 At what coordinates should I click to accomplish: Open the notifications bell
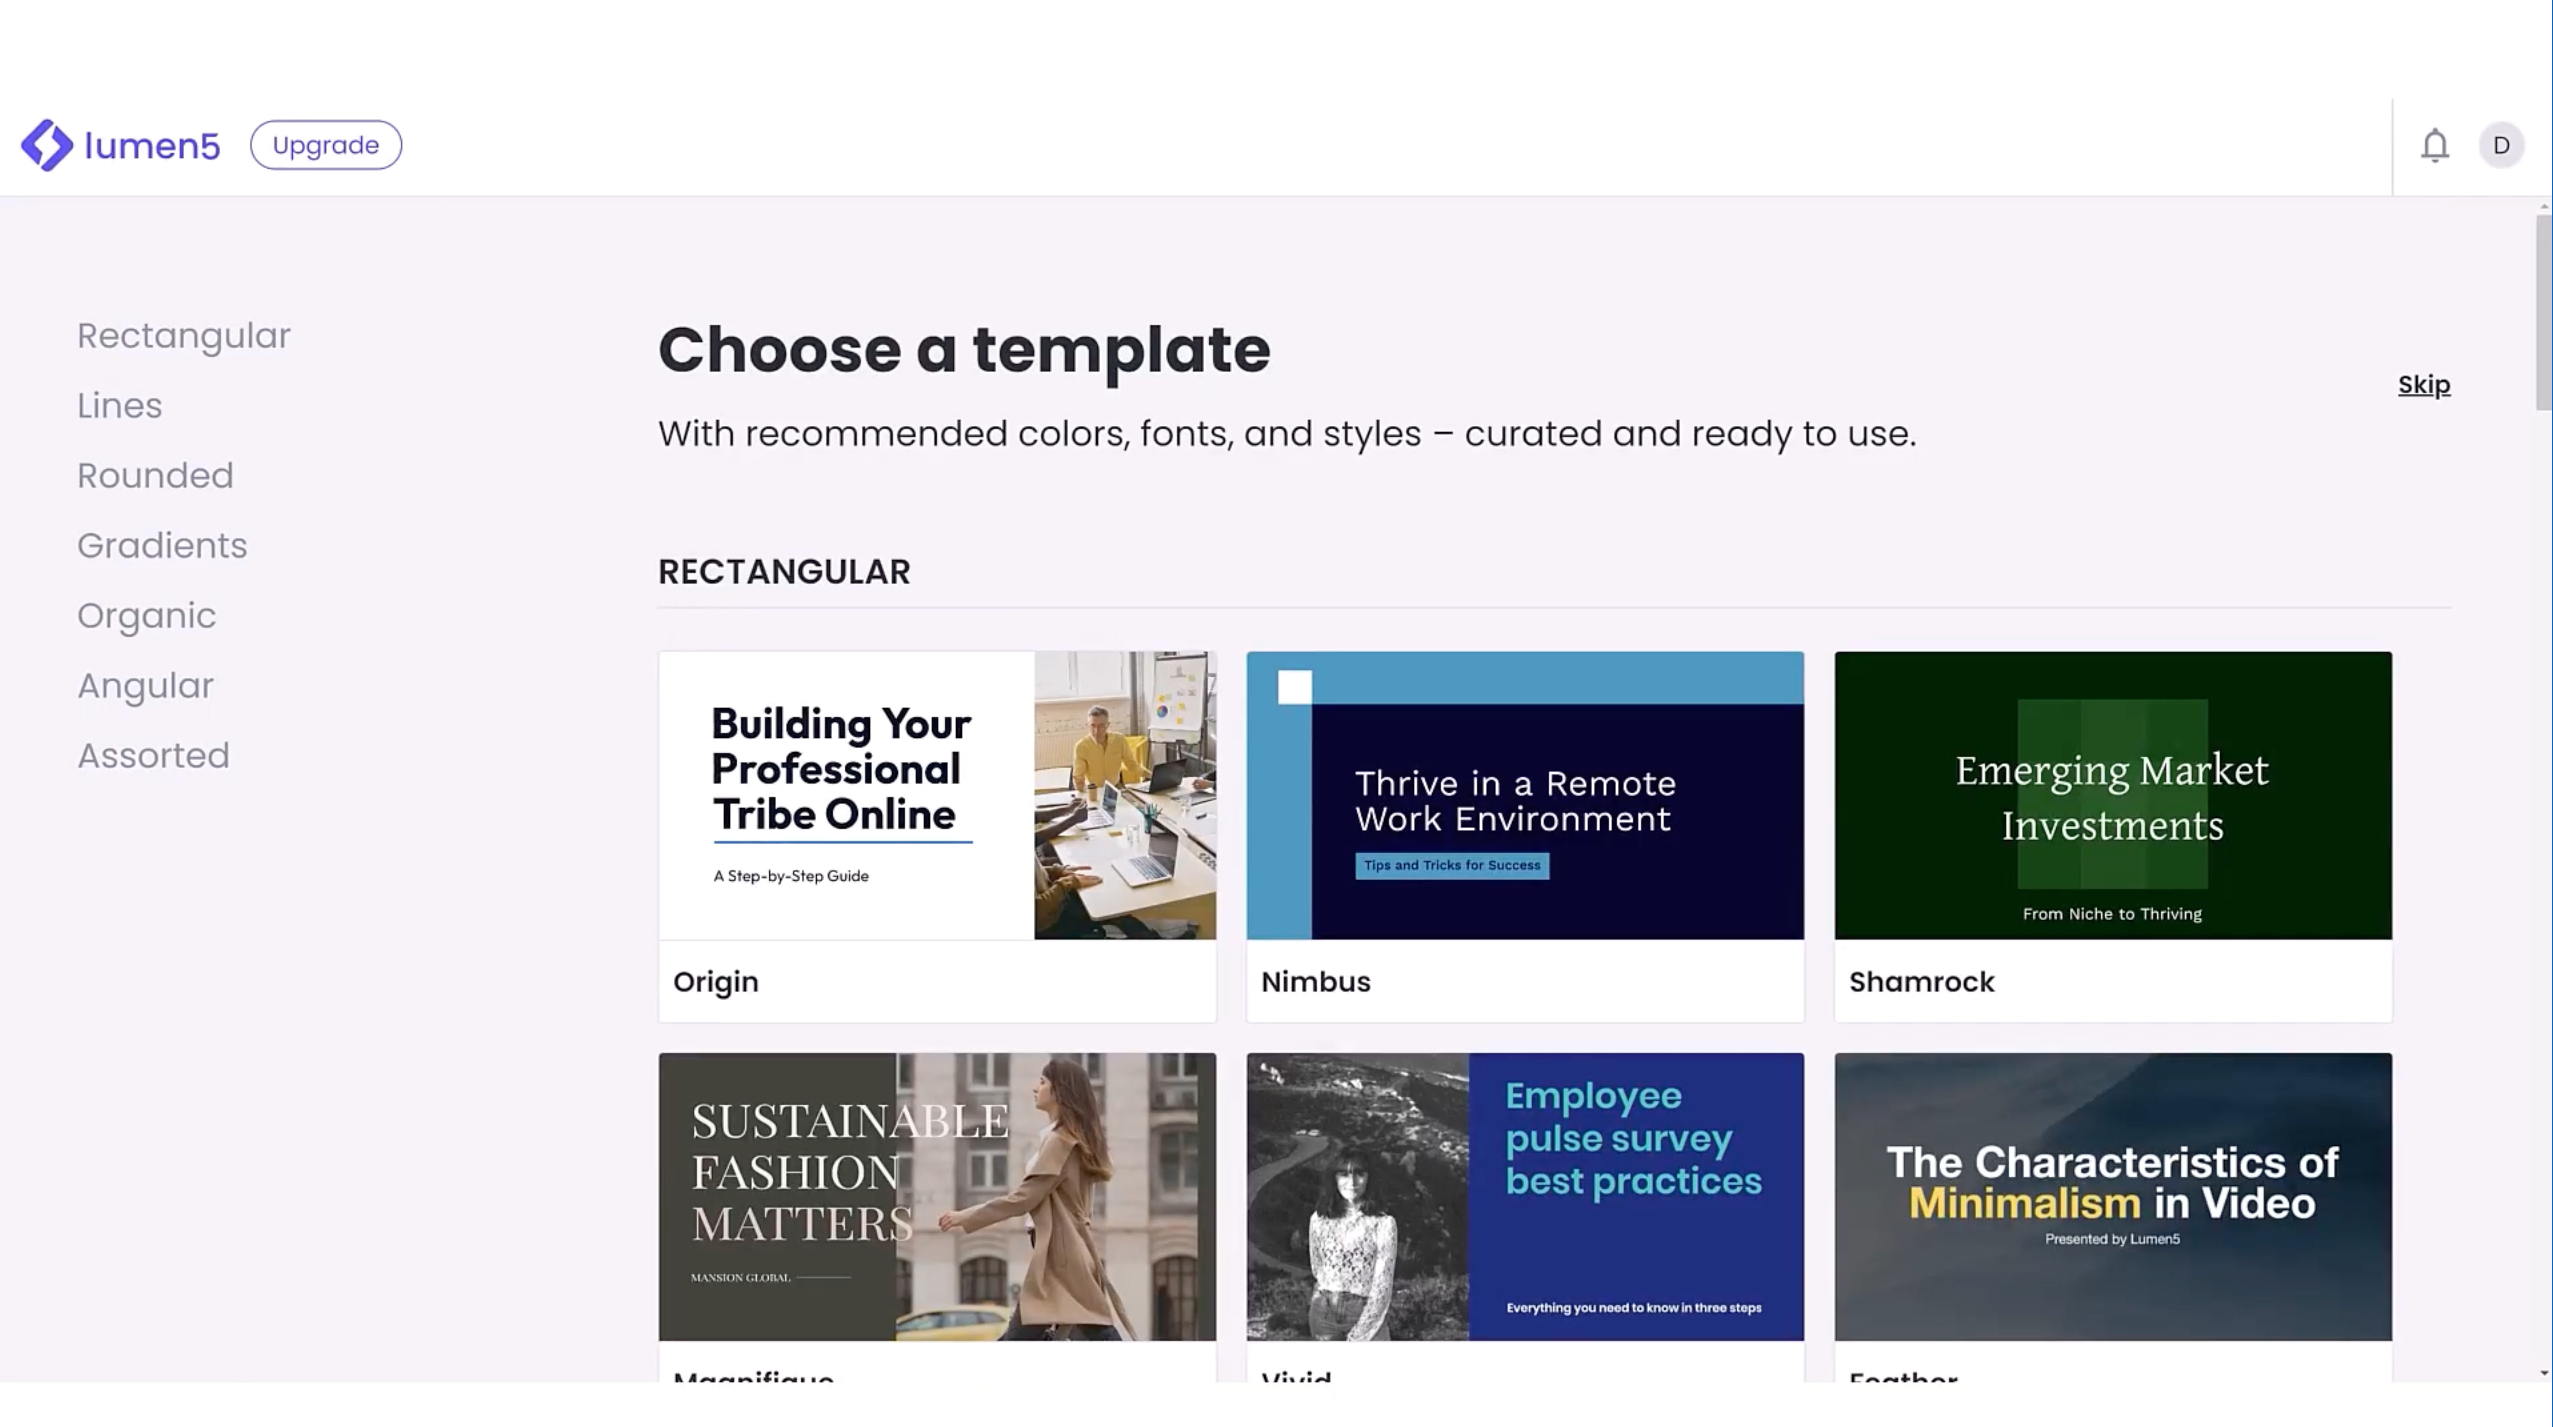point(2434,146)
